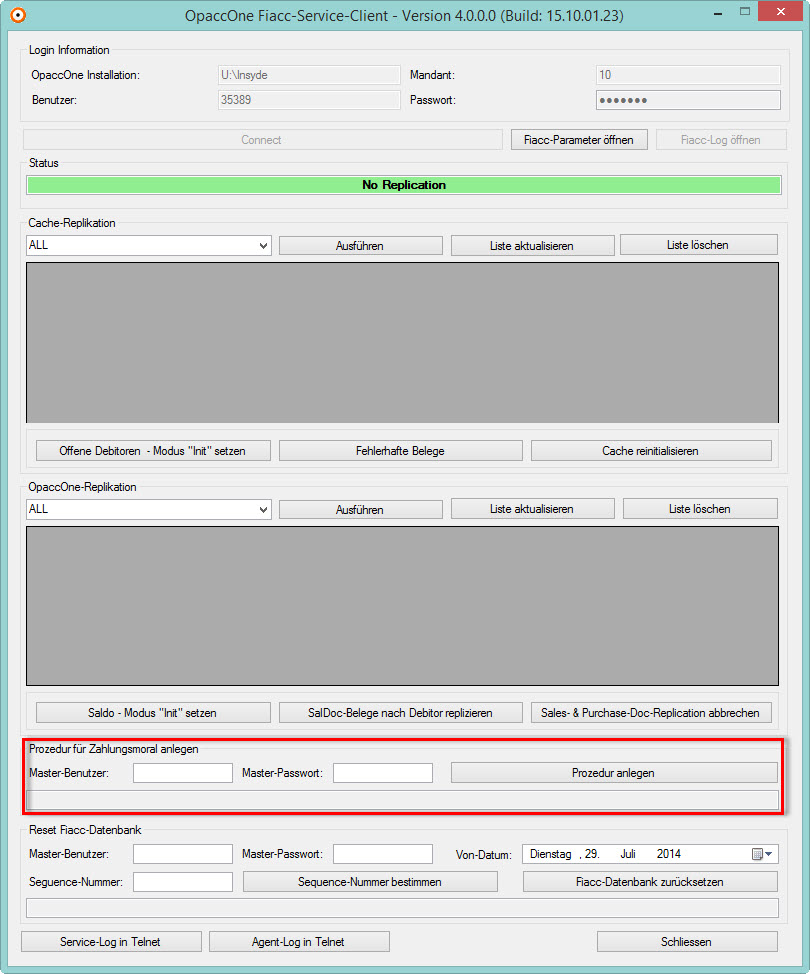Focus the Sequence-Nummer input field

coord(183,881)
